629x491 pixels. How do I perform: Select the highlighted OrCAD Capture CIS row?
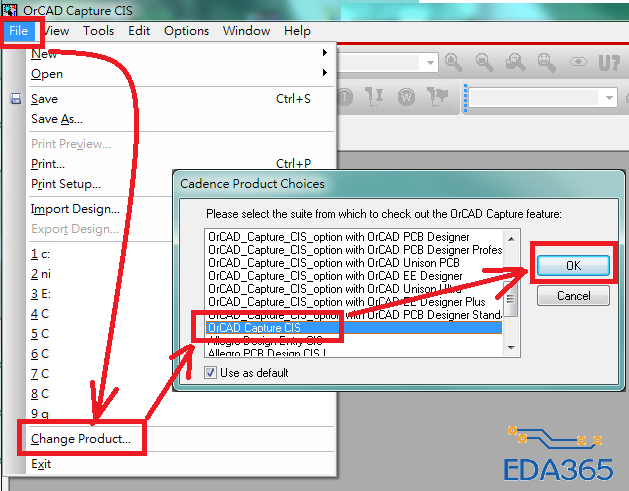pyautogui.click(x=354, y=328)
